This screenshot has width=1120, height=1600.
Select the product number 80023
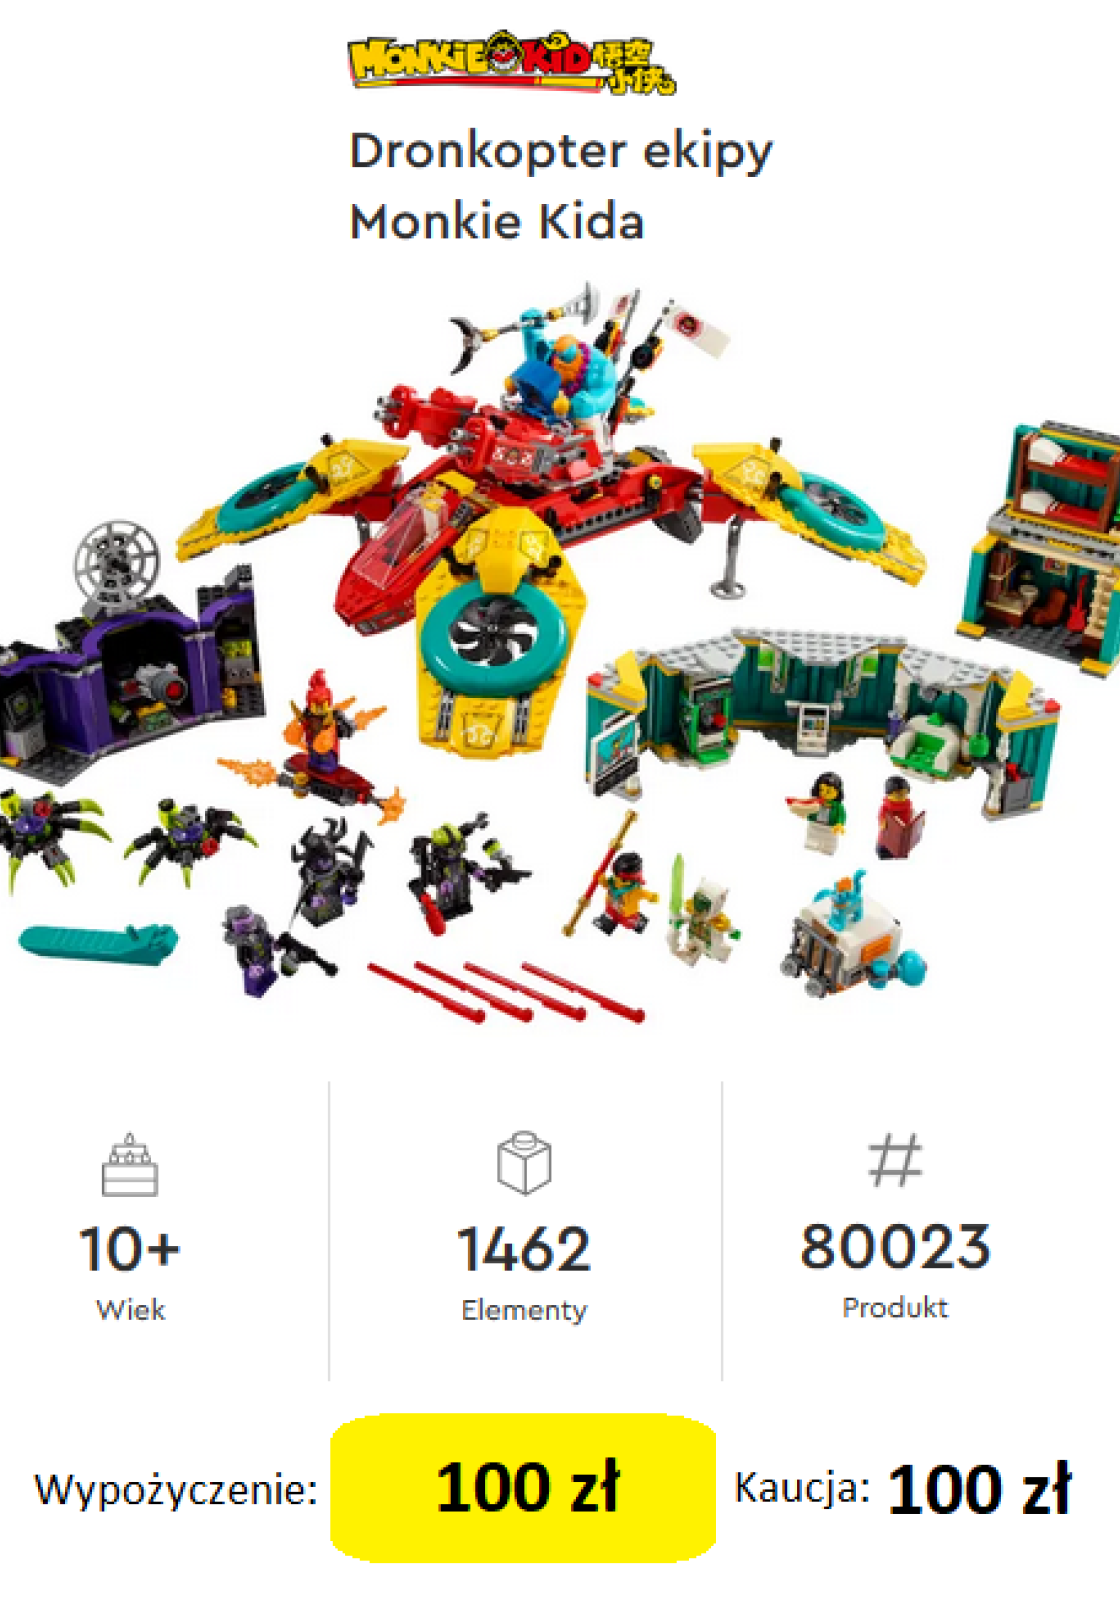895,1247
